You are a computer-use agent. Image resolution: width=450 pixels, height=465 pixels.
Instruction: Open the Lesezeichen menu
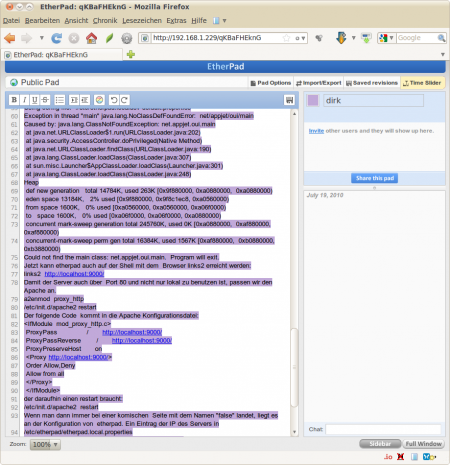[x=142, y=21]
